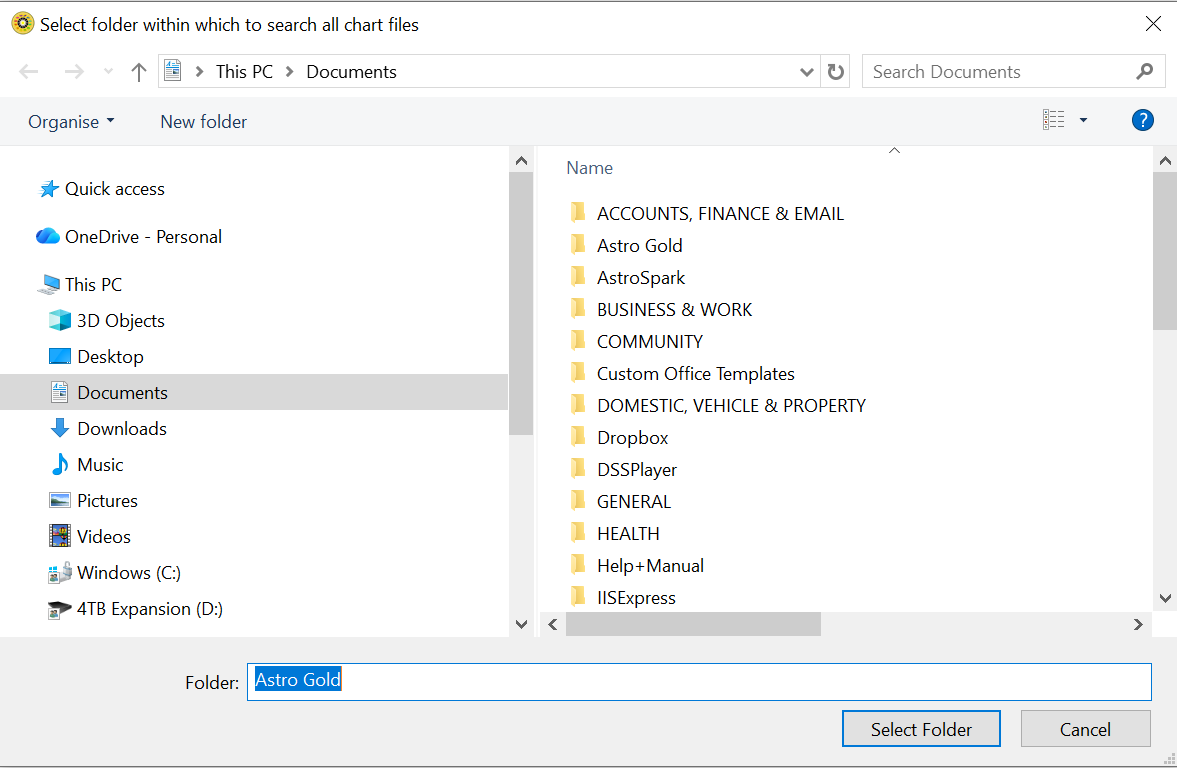The image size is (1177, 768).
Task: Select Documents in address breadcrumb
Action: (x=351, y=72)
